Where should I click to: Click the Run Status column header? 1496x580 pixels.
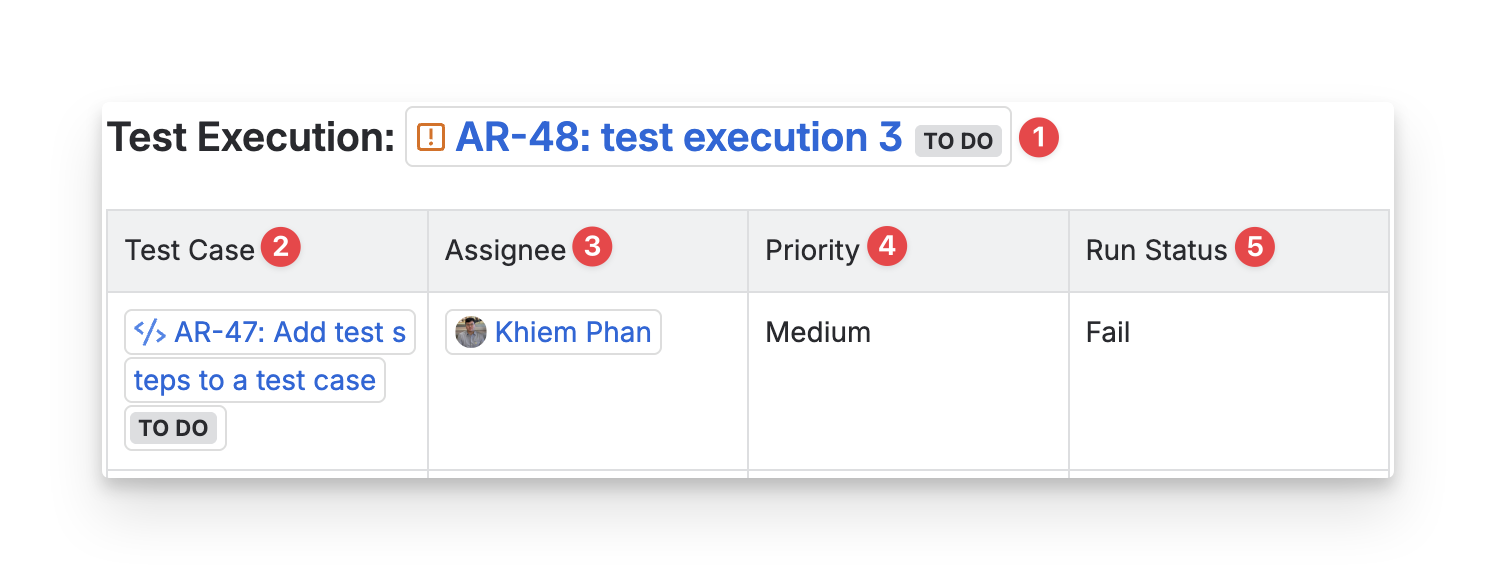[1156, 250]
